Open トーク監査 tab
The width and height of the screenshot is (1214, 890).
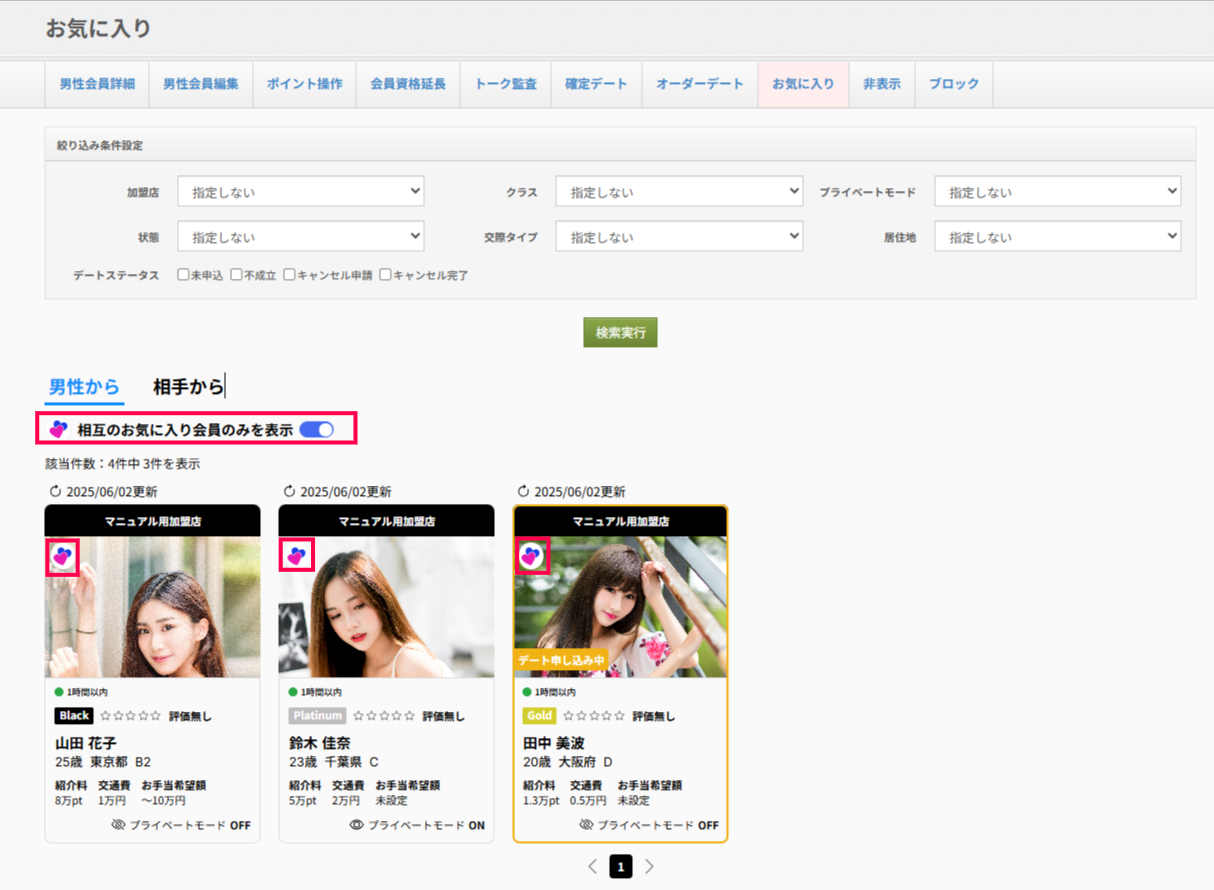(506, 84)
